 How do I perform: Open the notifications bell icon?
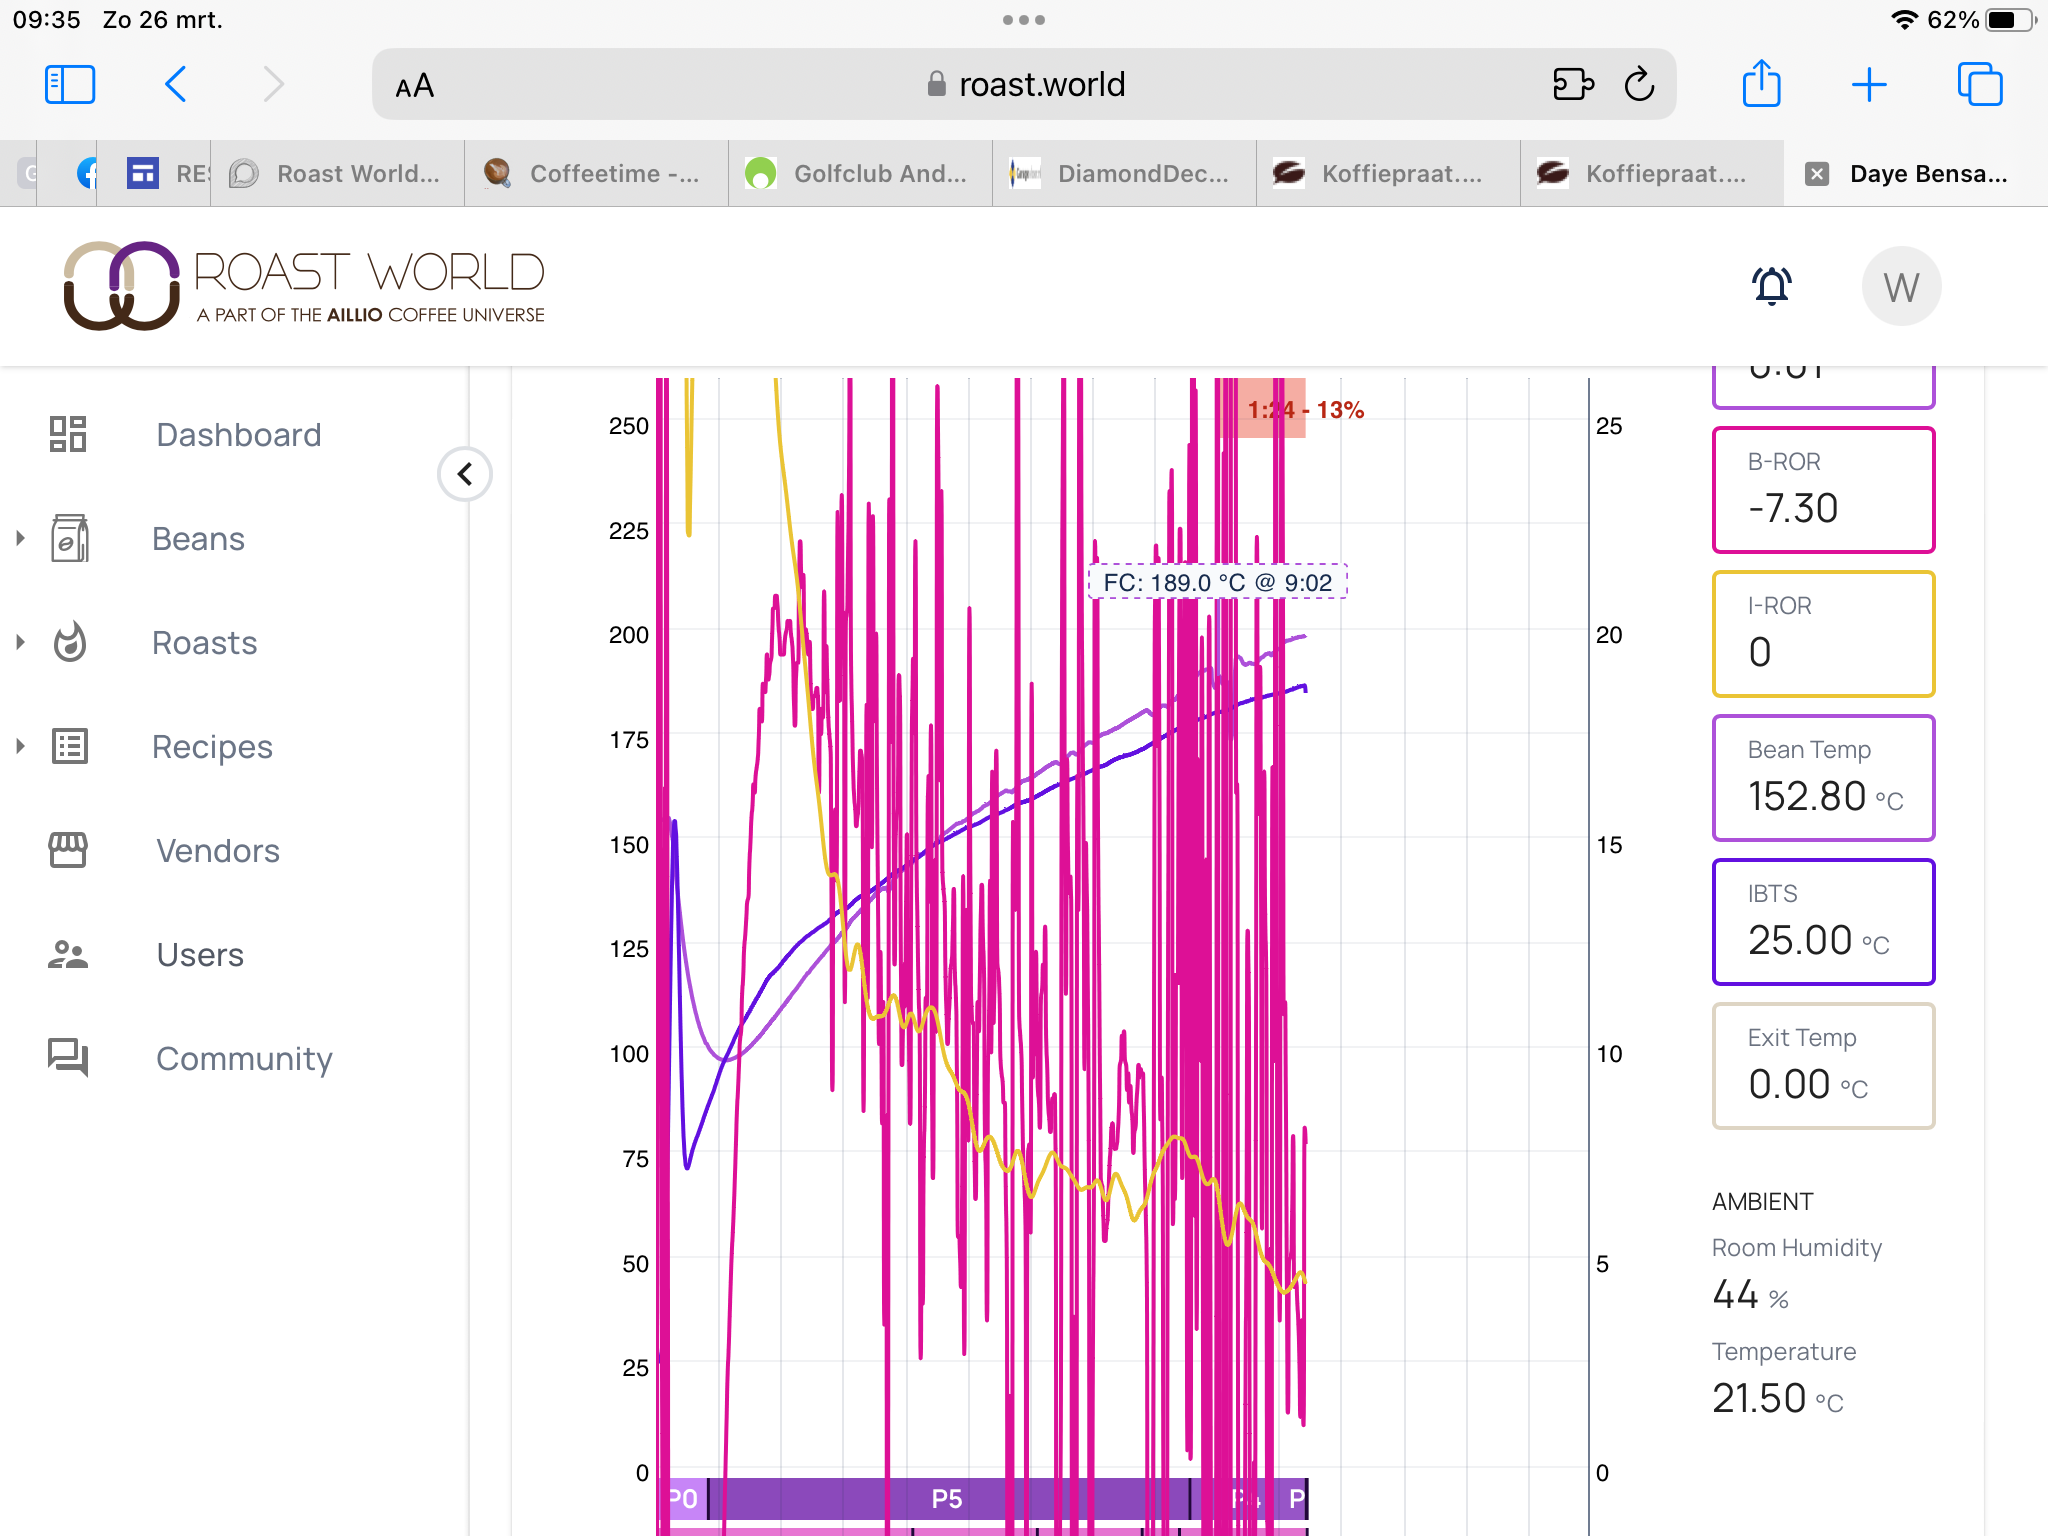tap(1771, 286)
